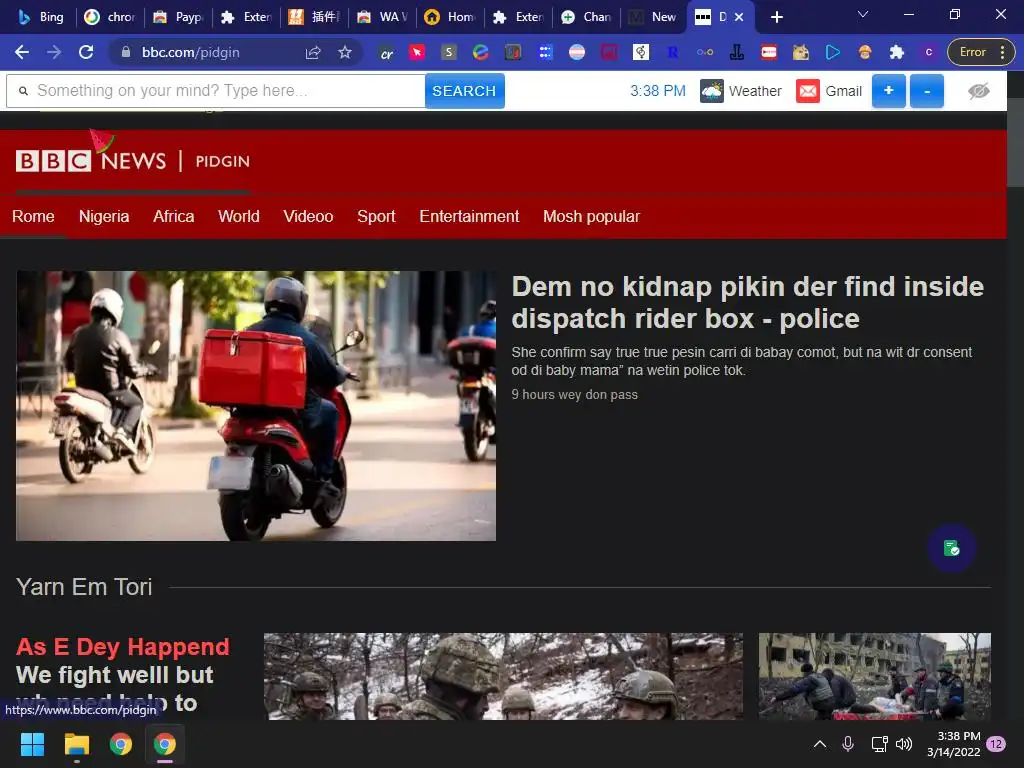Open a new browser tab
The width and height of the screenshot is (1024, 768).
point(776,17)
